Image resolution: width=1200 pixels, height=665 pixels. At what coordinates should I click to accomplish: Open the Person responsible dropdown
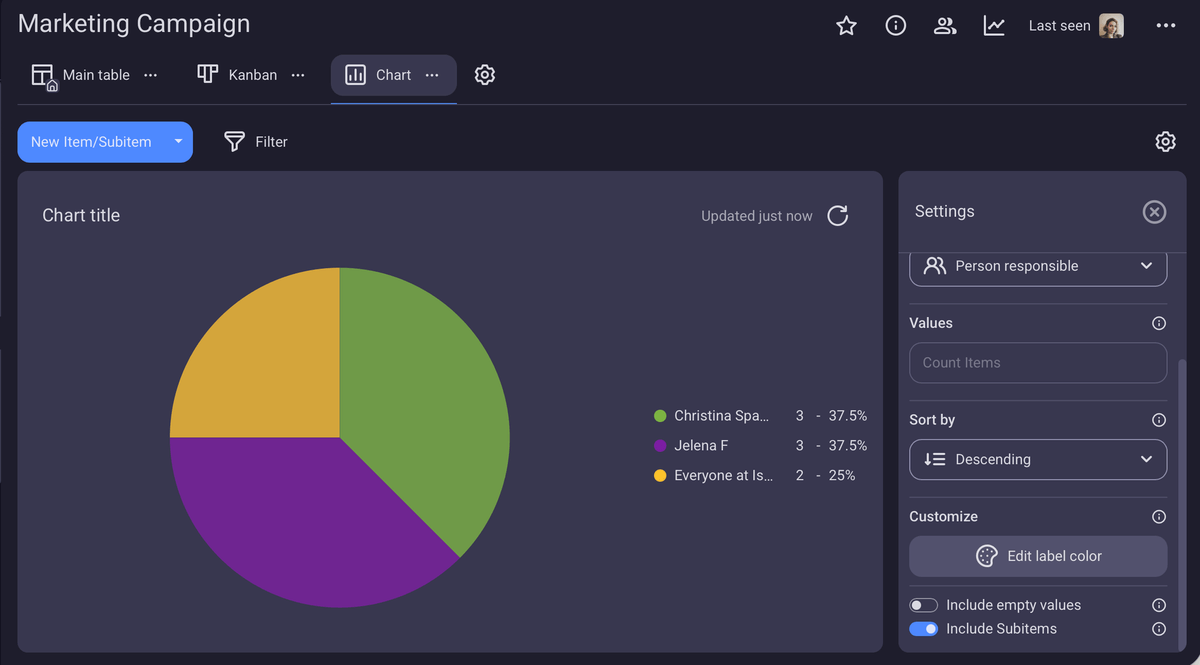click(x=1037, y=266)
